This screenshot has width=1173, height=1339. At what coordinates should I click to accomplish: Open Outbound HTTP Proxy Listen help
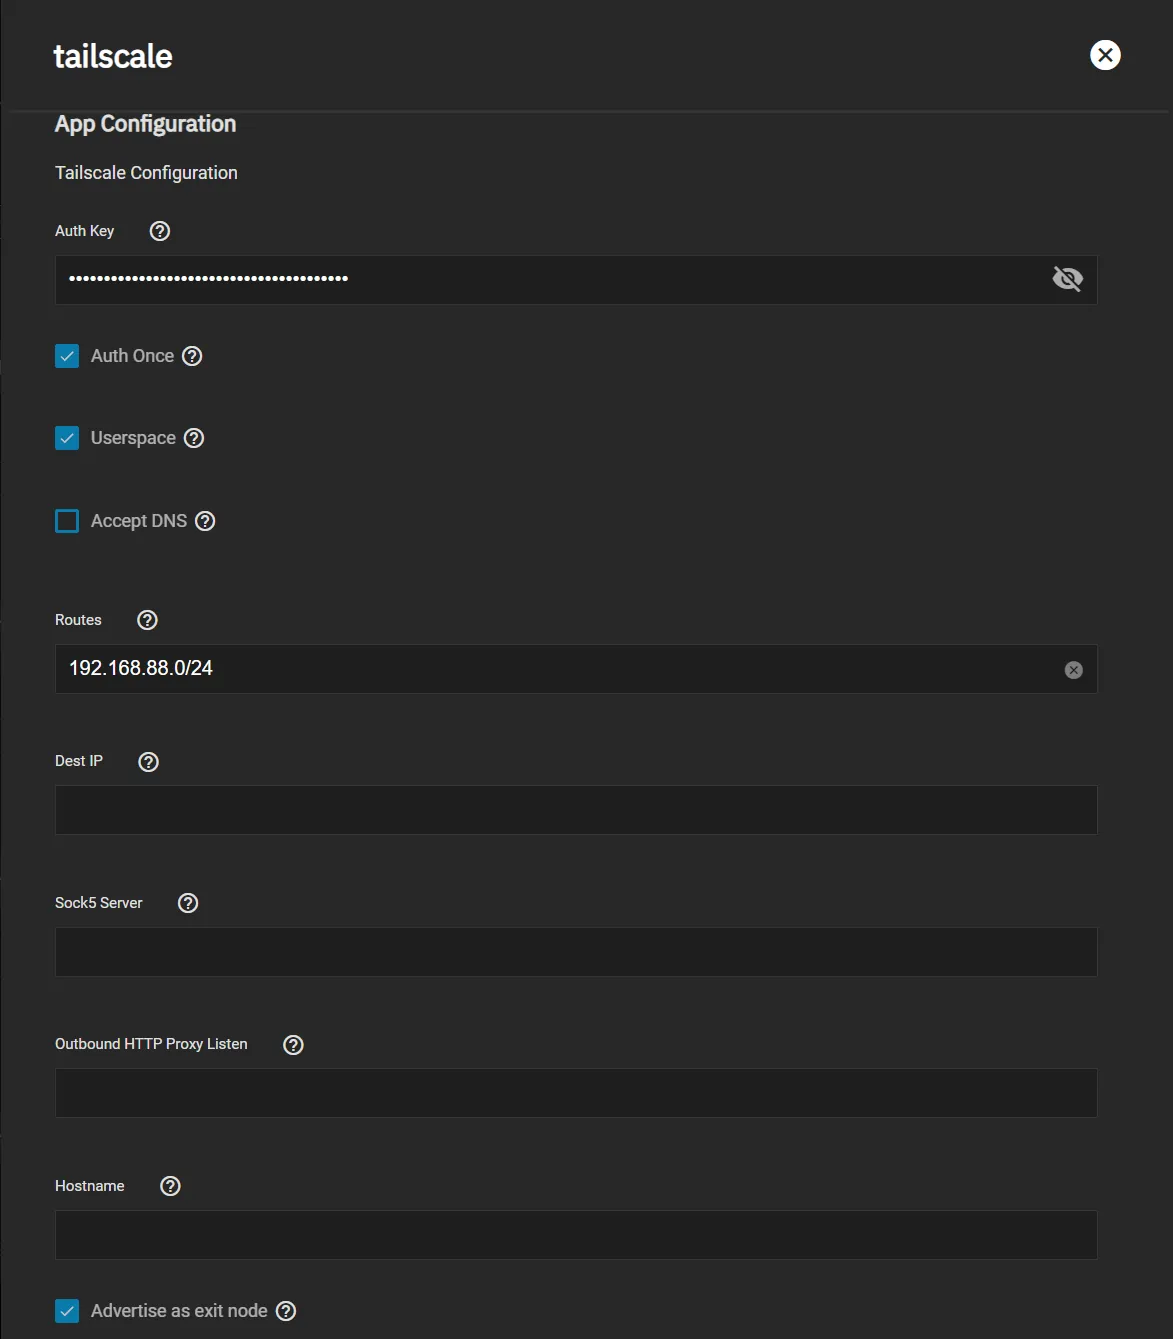pyautogui.click(x=293, y=1045)
